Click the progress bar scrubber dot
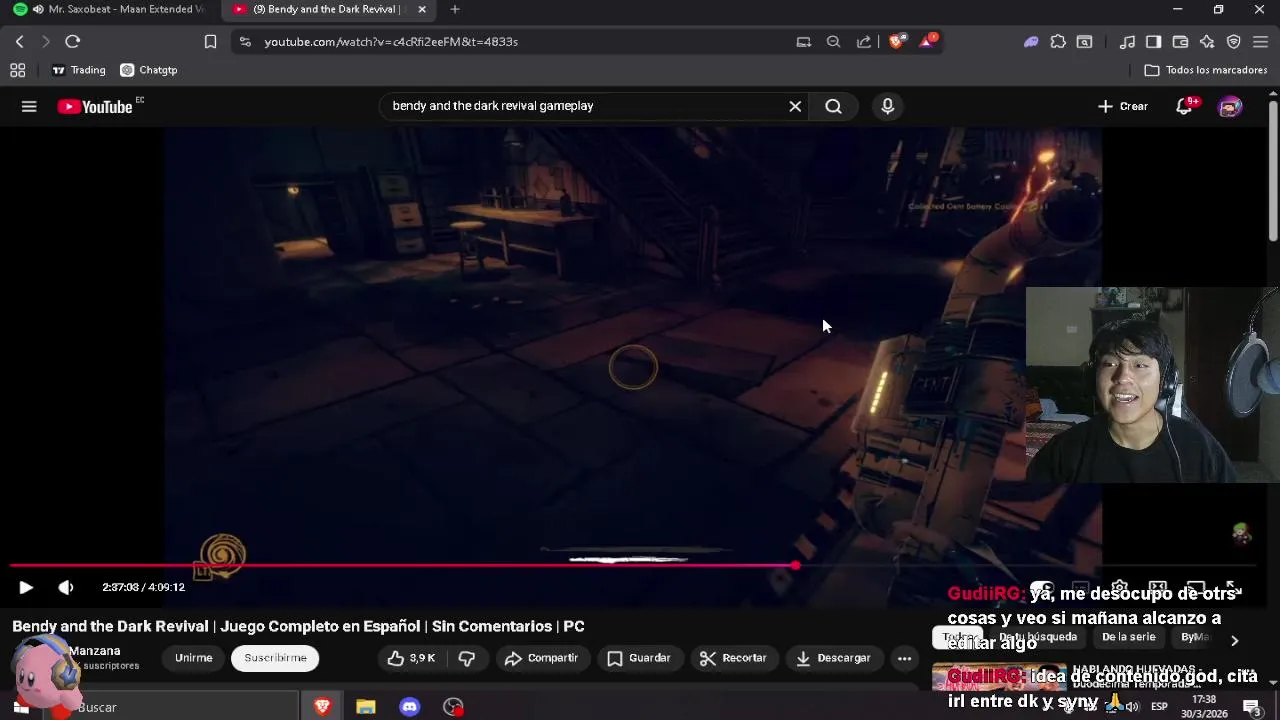 (795, 566)
